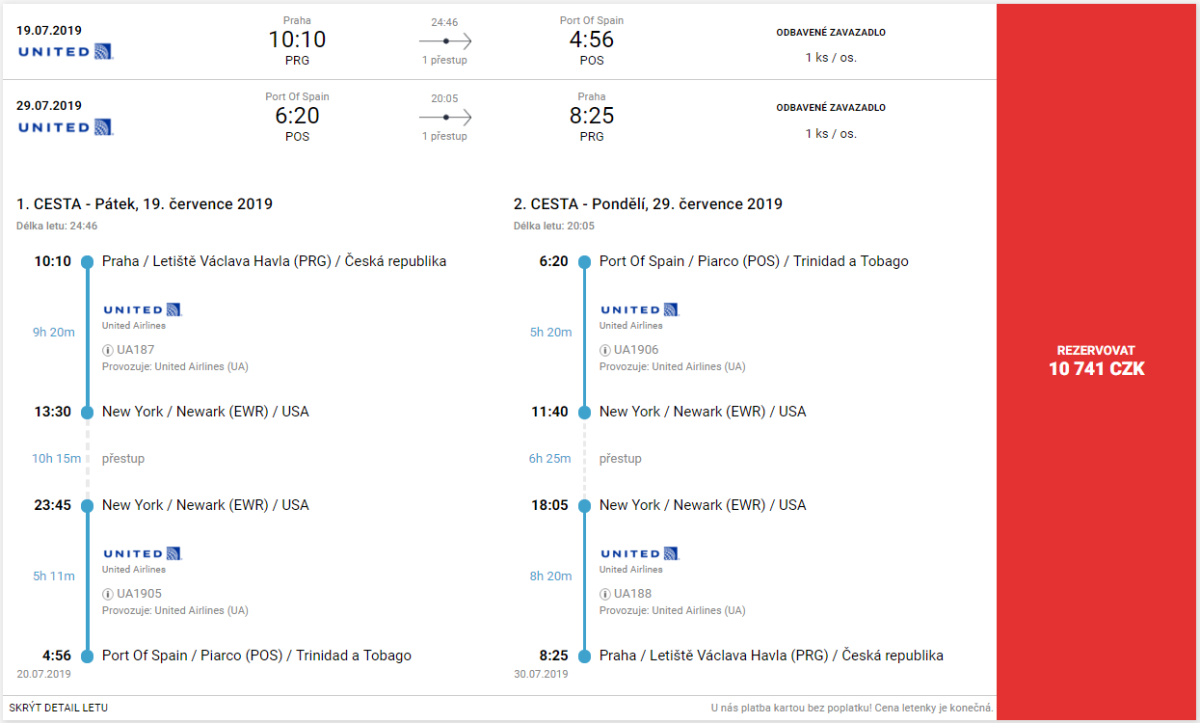Click the info icon beside flight UA187
This screenshot has width=1200, height=723.
tap(108, 350)
